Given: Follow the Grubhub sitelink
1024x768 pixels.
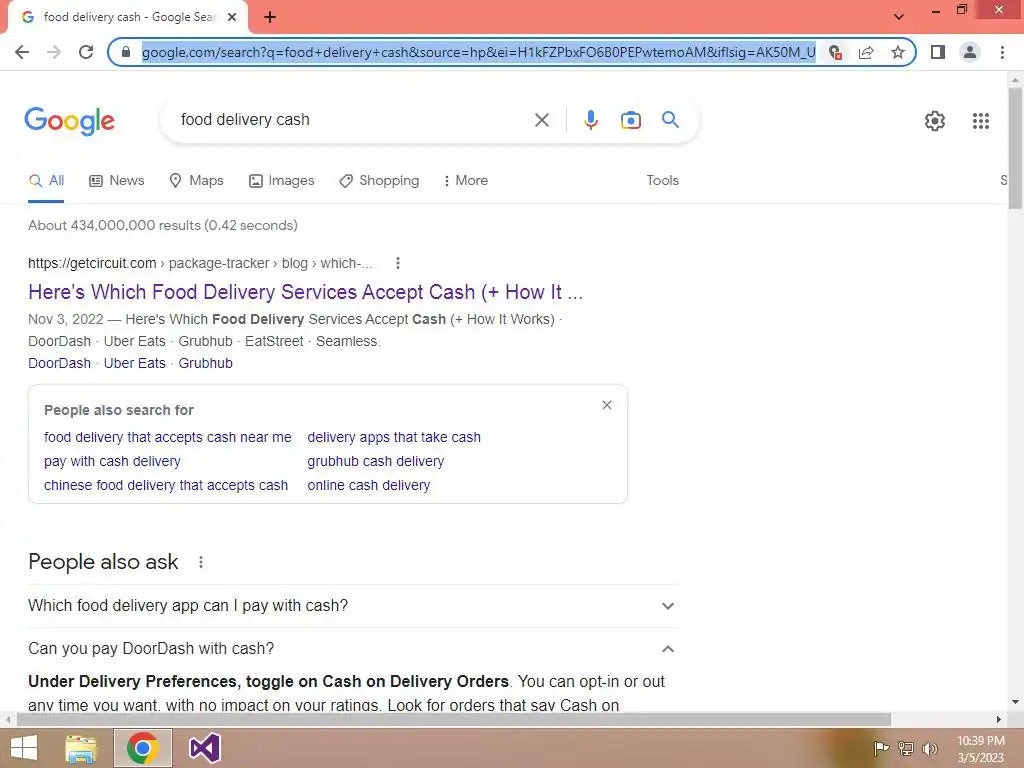Looking at the screenshot, I should click(x=205, y=363).
